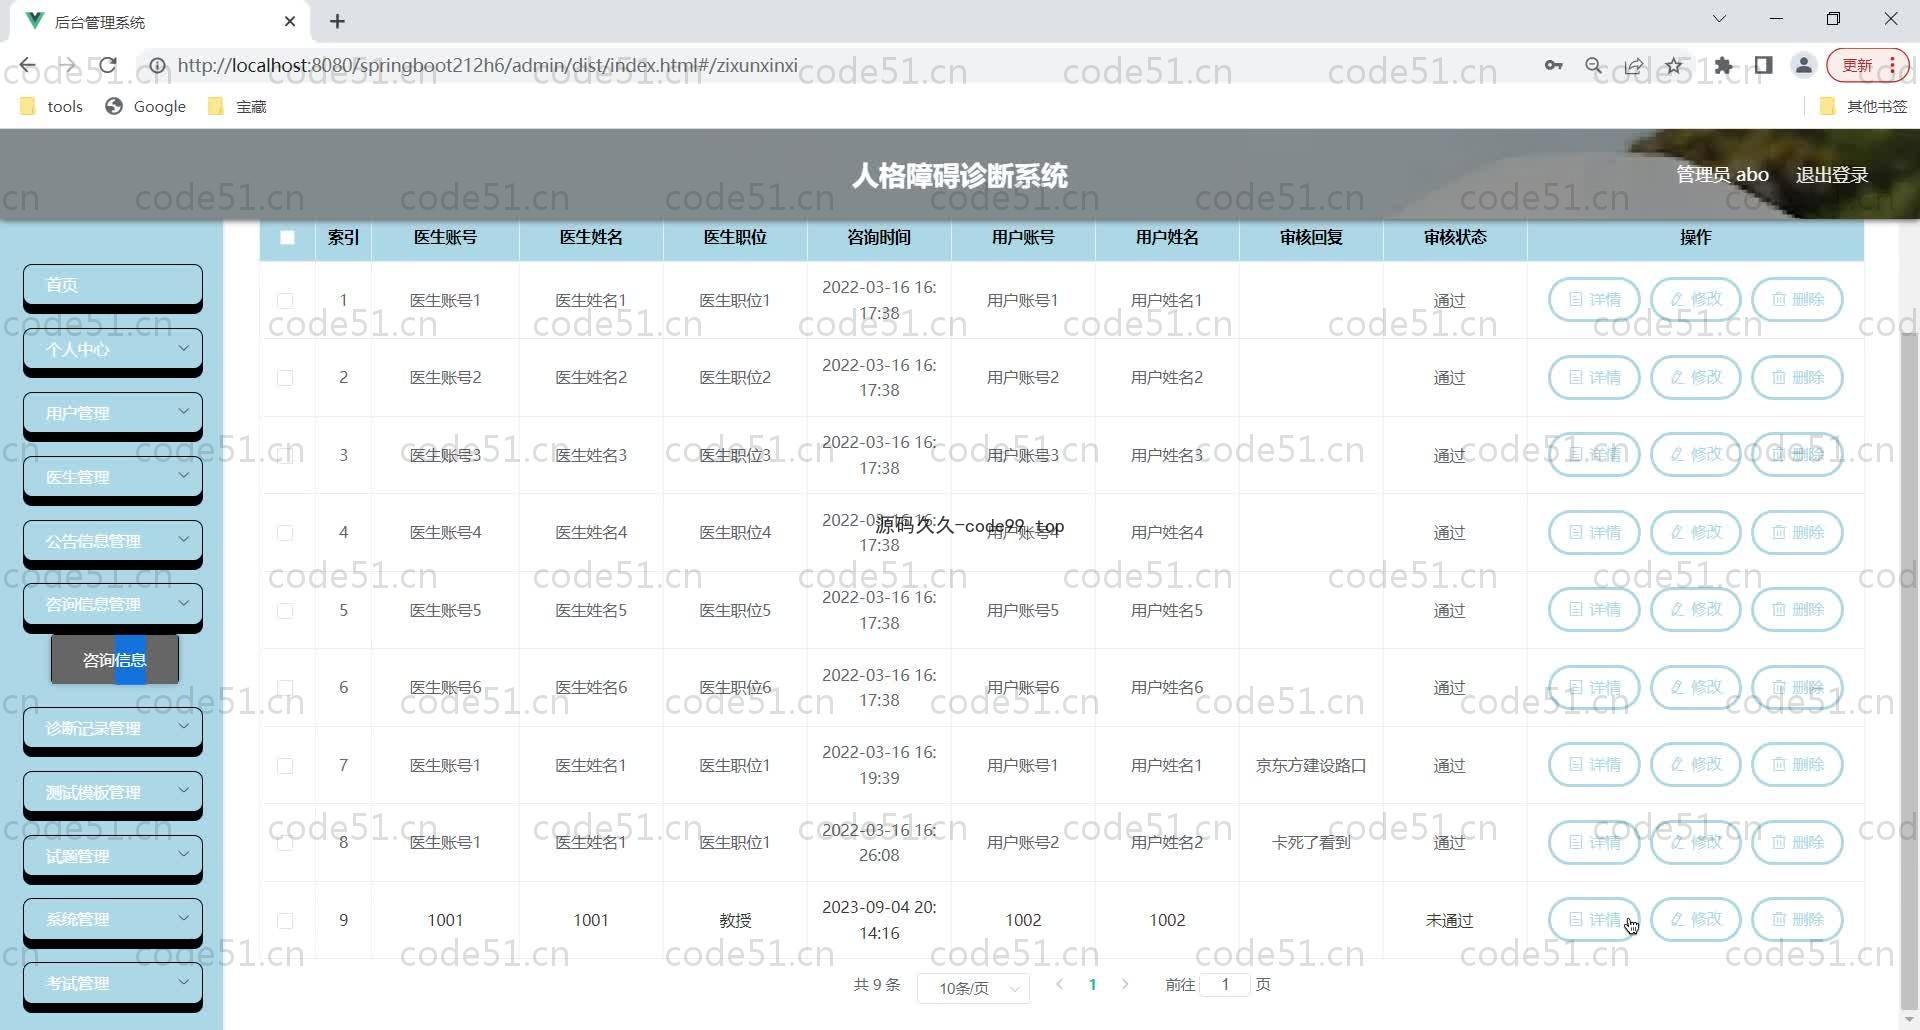Open tab search chevron in title bar
Viewport: 1920px width, 1030px height.
click(1719, 19)
